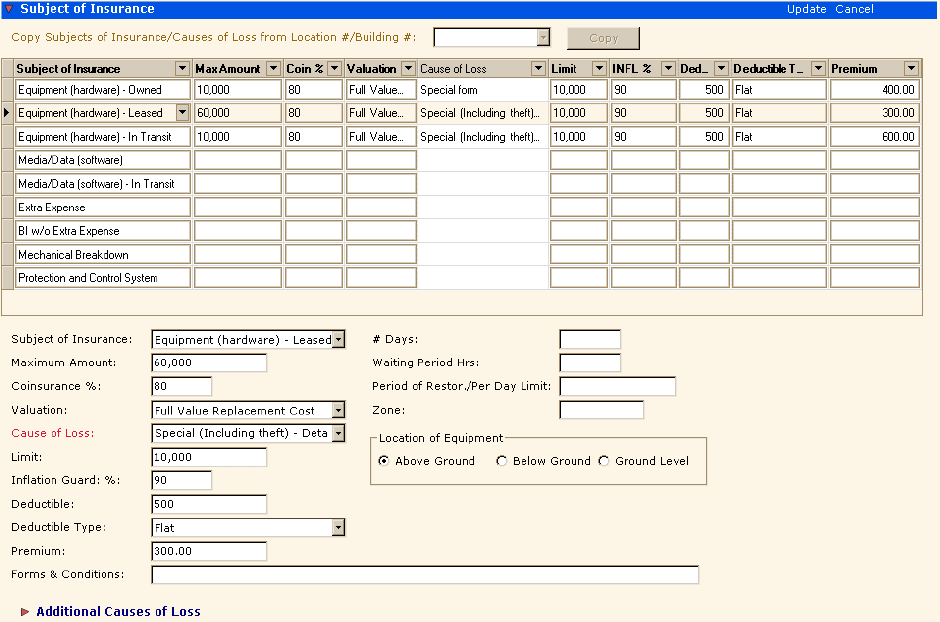Open the Deductible T column filter arrow
The image size is (940, 622).
pyautogui.click(x=817, y=68)
